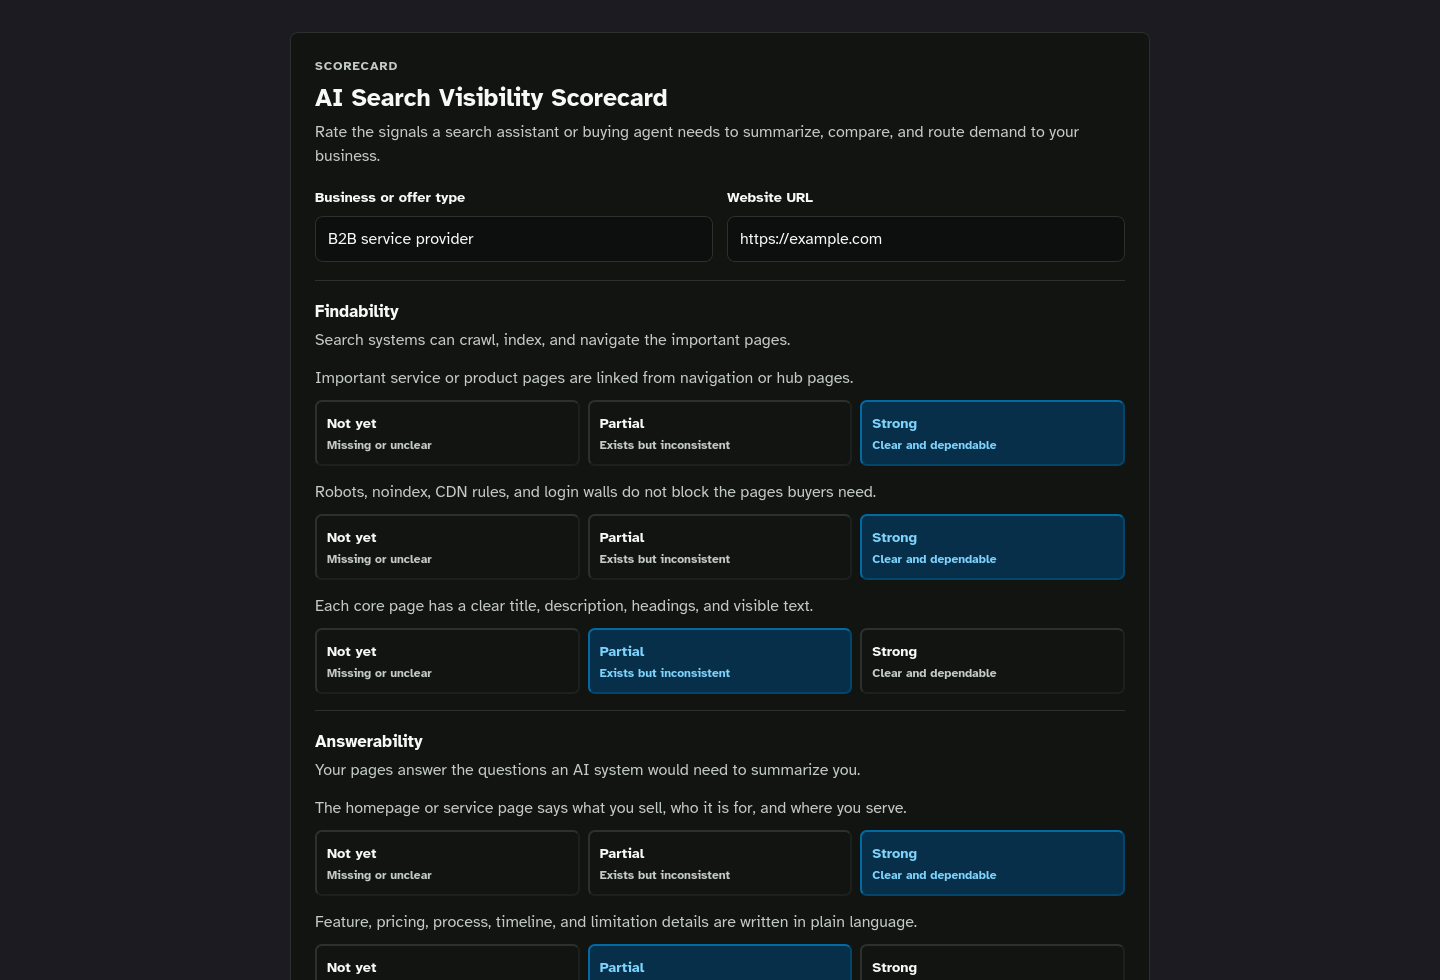Viewport: 1440px width, 980px height.
Task: Click the sentence about feature and pricing details
Action: tap(616, 922)
